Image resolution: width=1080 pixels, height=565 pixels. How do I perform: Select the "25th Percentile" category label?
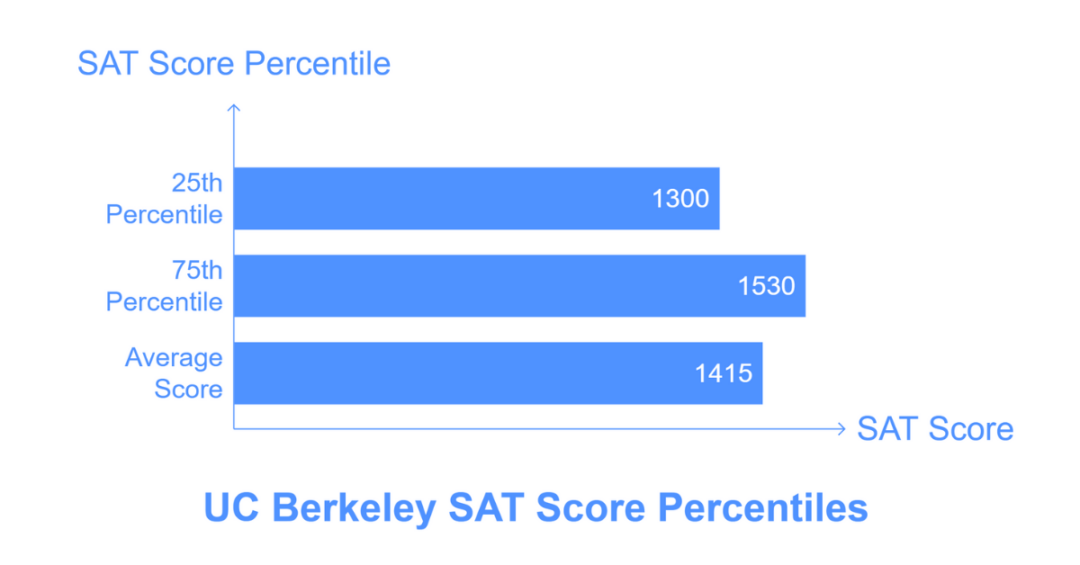(x=164, y=199)
